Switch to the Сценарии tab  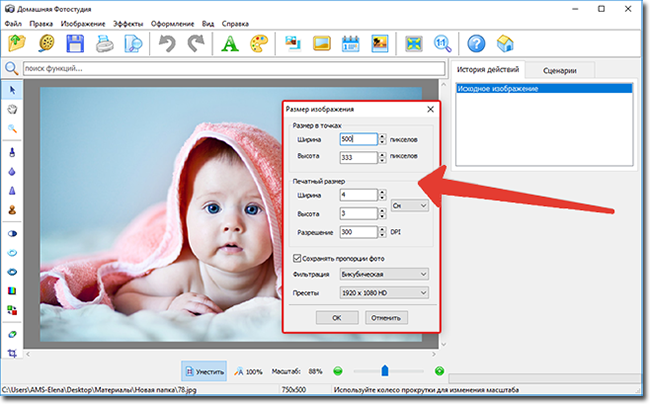(560, 70)
